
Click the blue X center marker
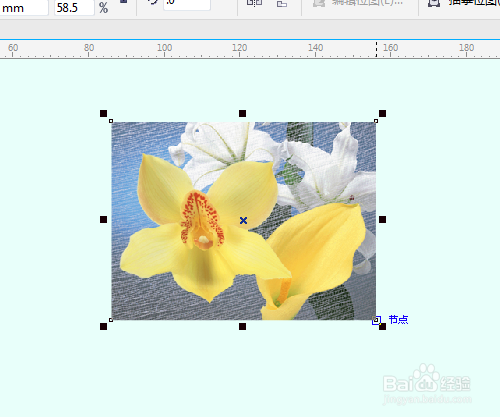point(243,220)
